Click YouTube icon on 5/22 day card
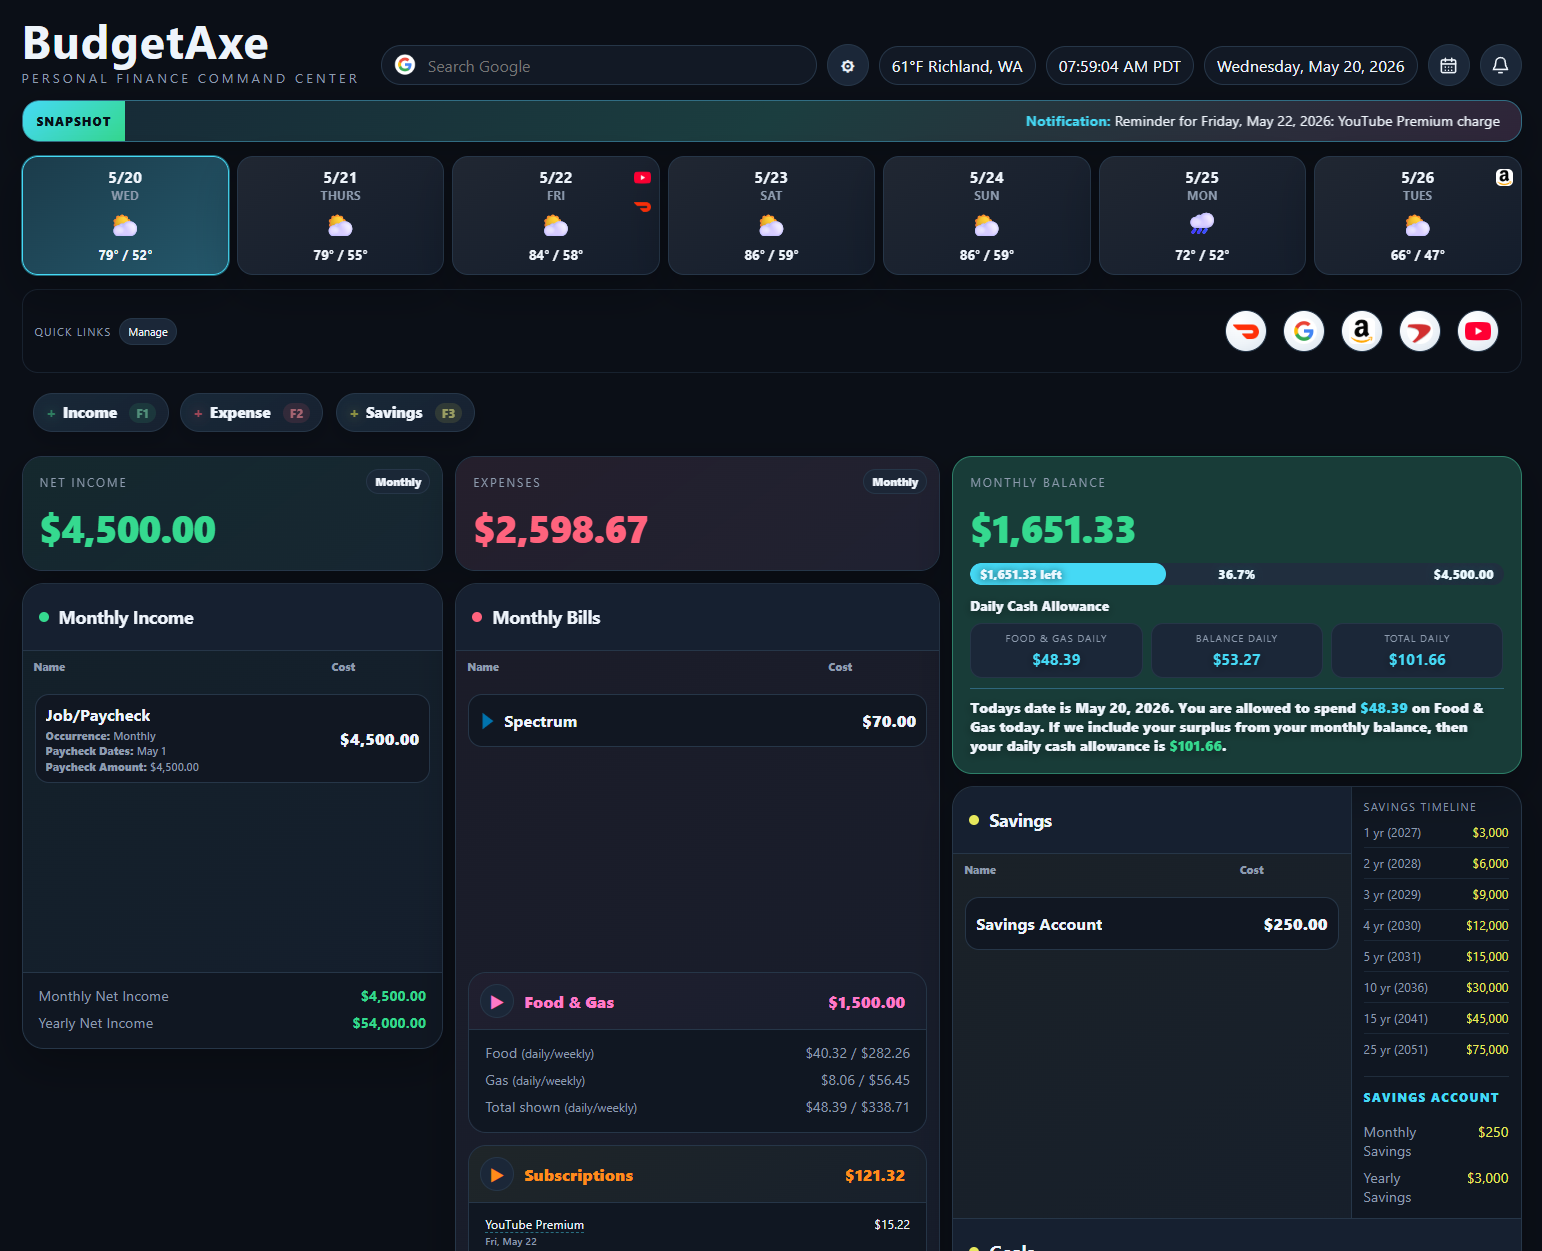 (642, 177)
